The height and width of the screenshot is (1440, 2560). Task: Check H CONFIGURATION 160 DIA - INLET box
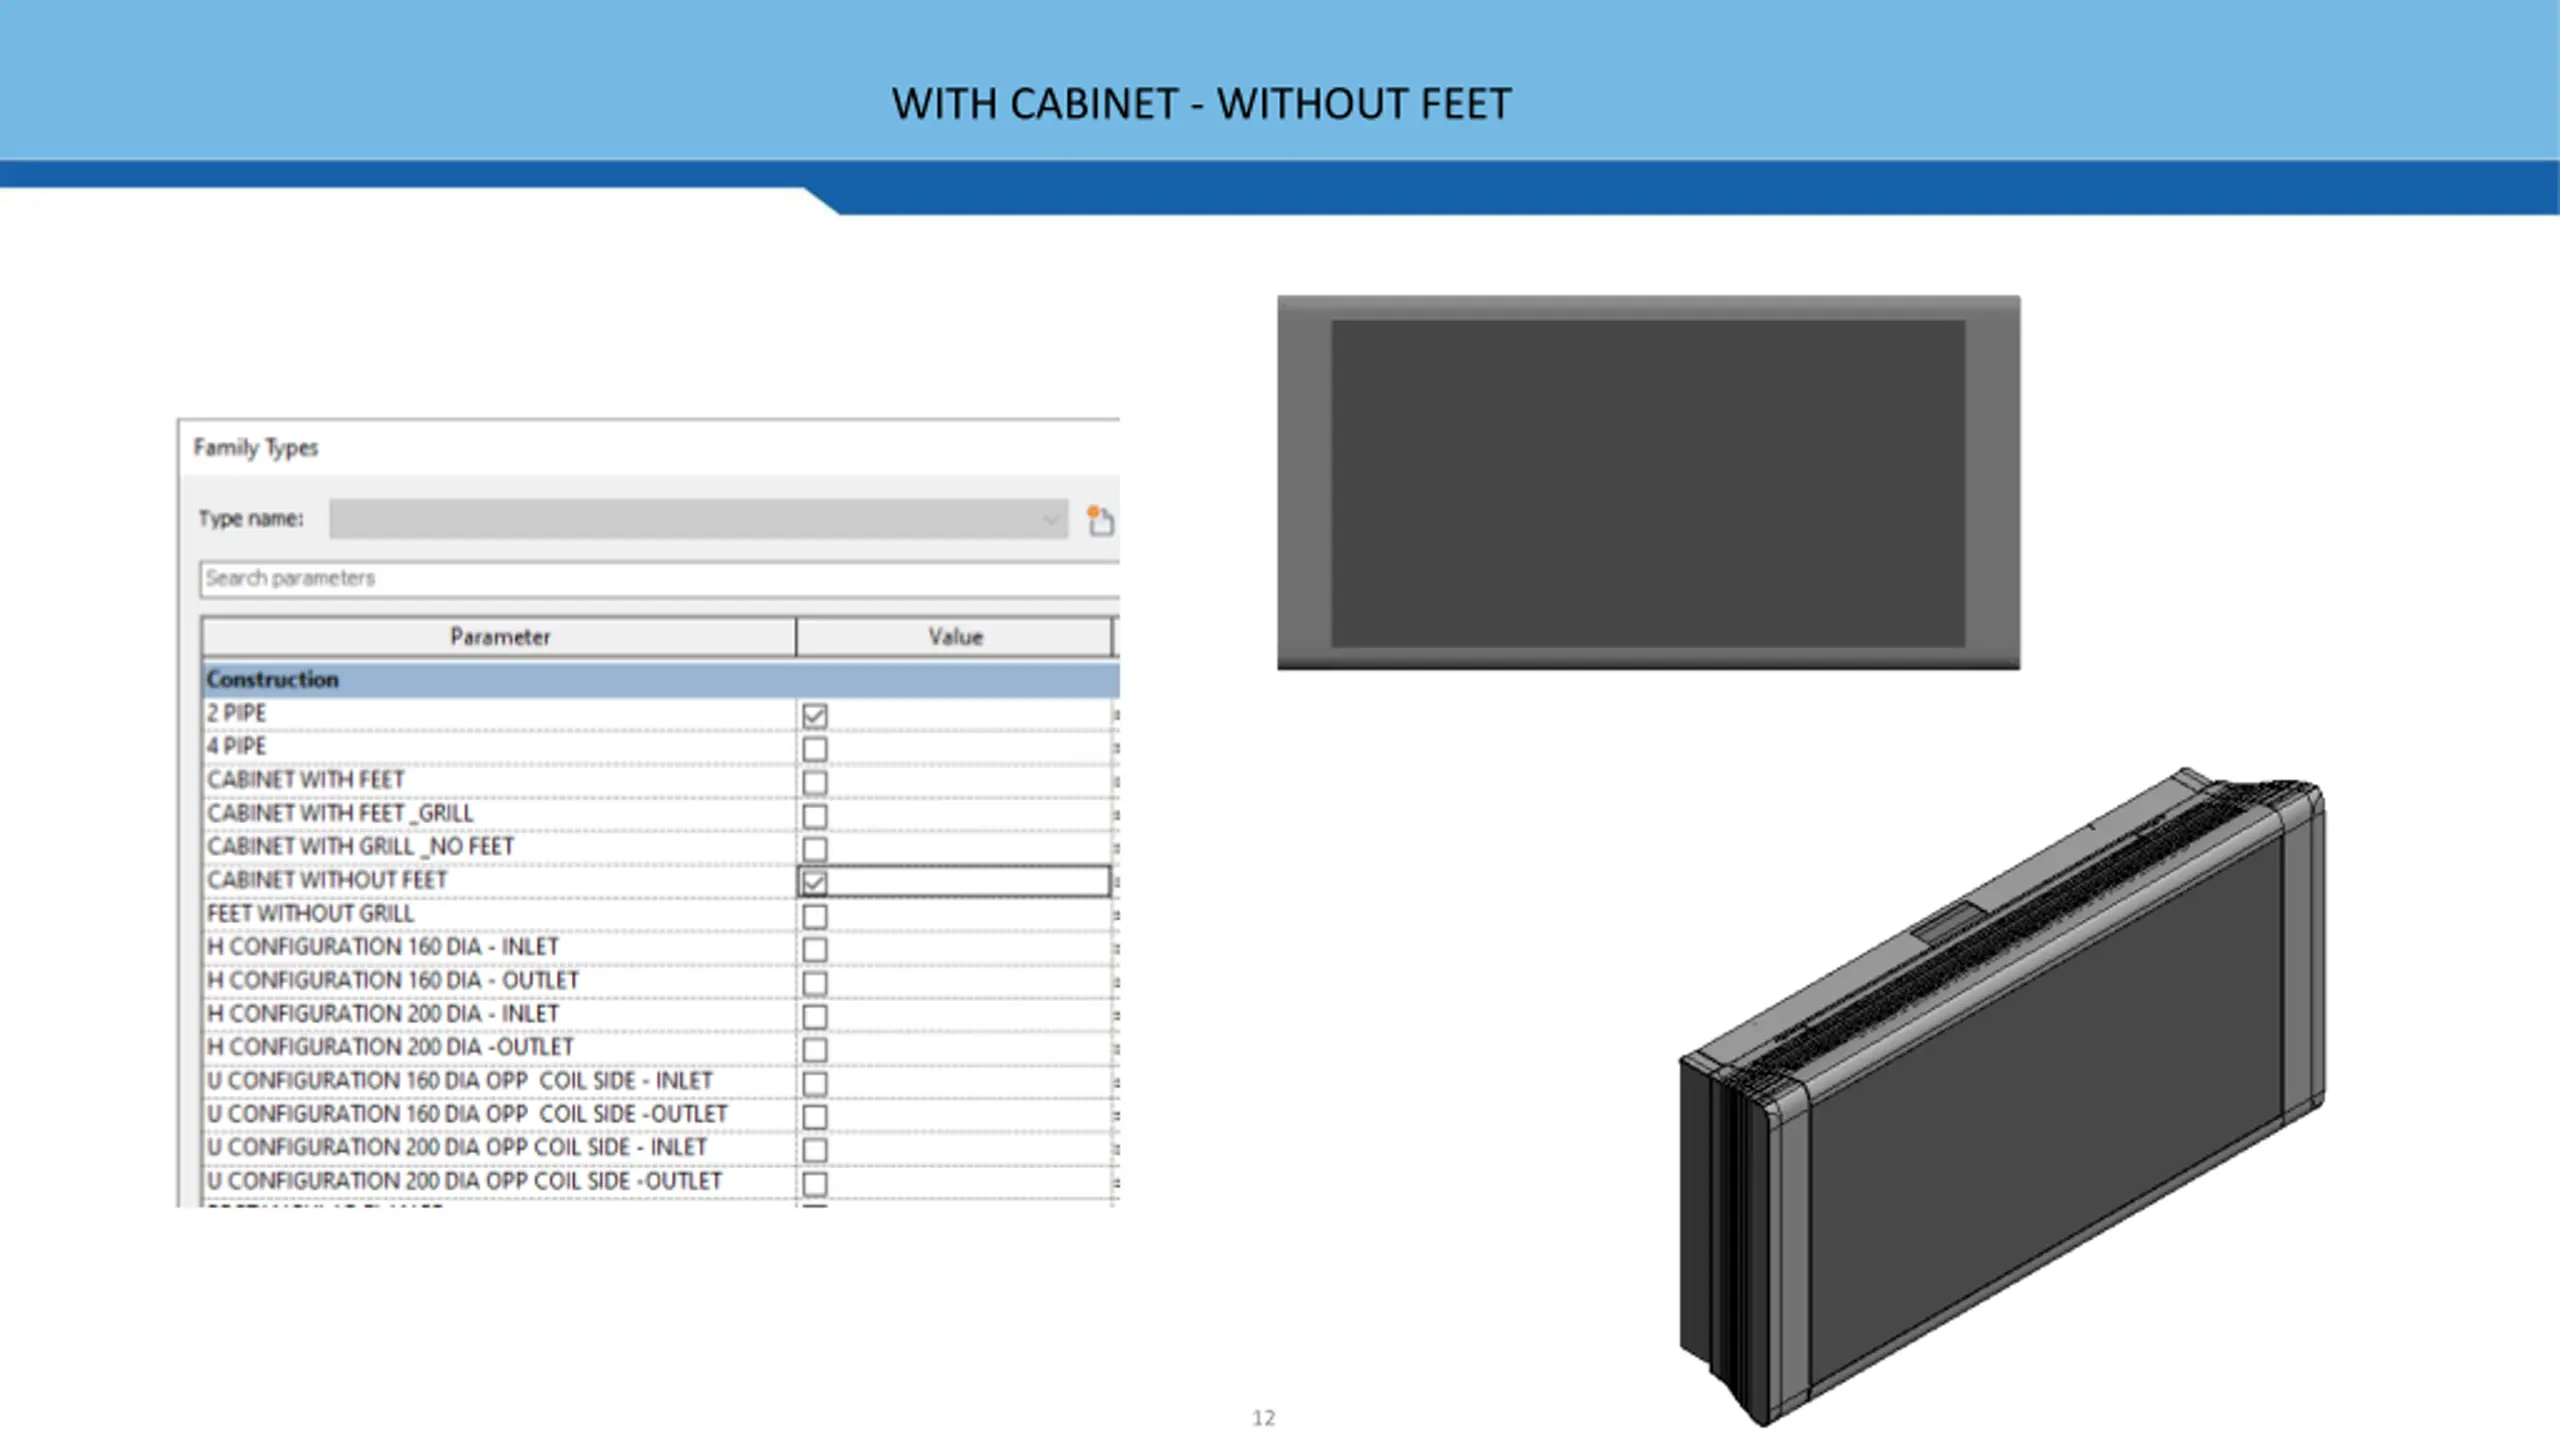click(815, 949)
